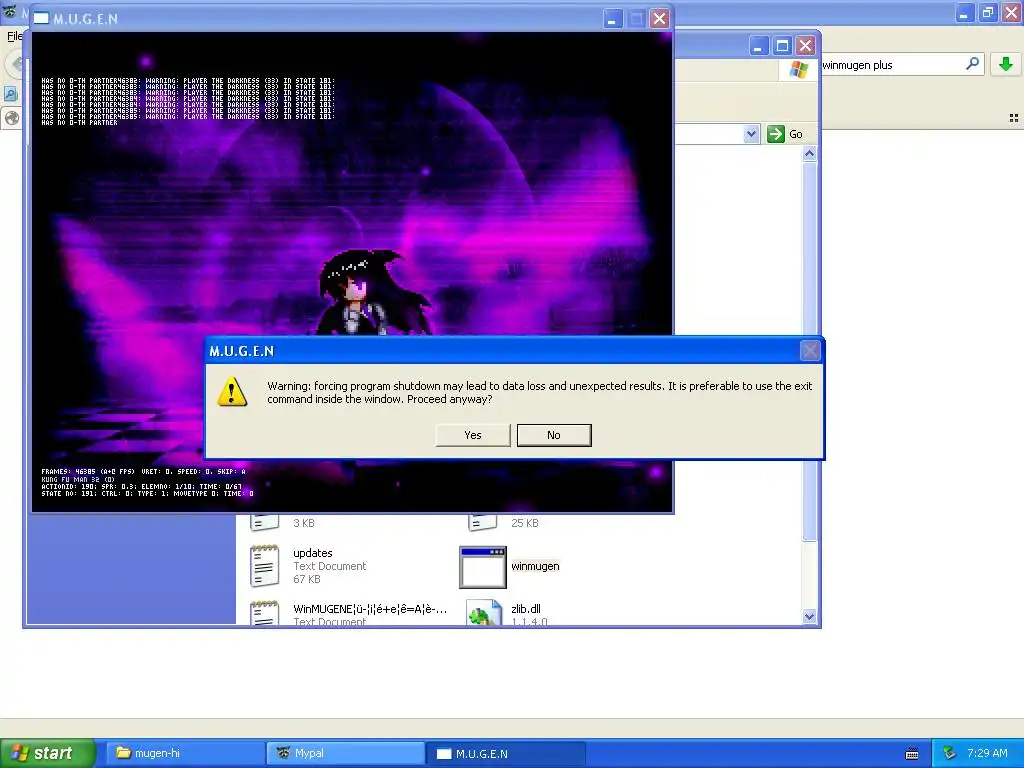Minimize the Explorer folder window
The width and height of the screenshot is (1024, 768).
pyautogui.click(x=758, y=46)
